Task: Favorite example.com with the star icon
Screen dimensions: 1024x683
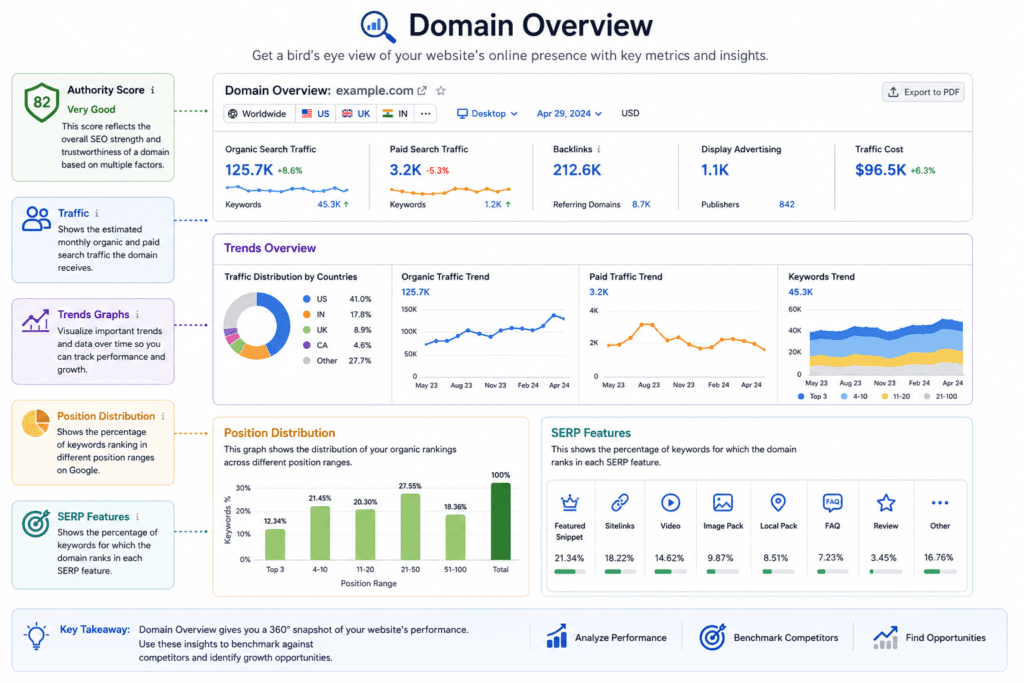Action: pos(441,91)
